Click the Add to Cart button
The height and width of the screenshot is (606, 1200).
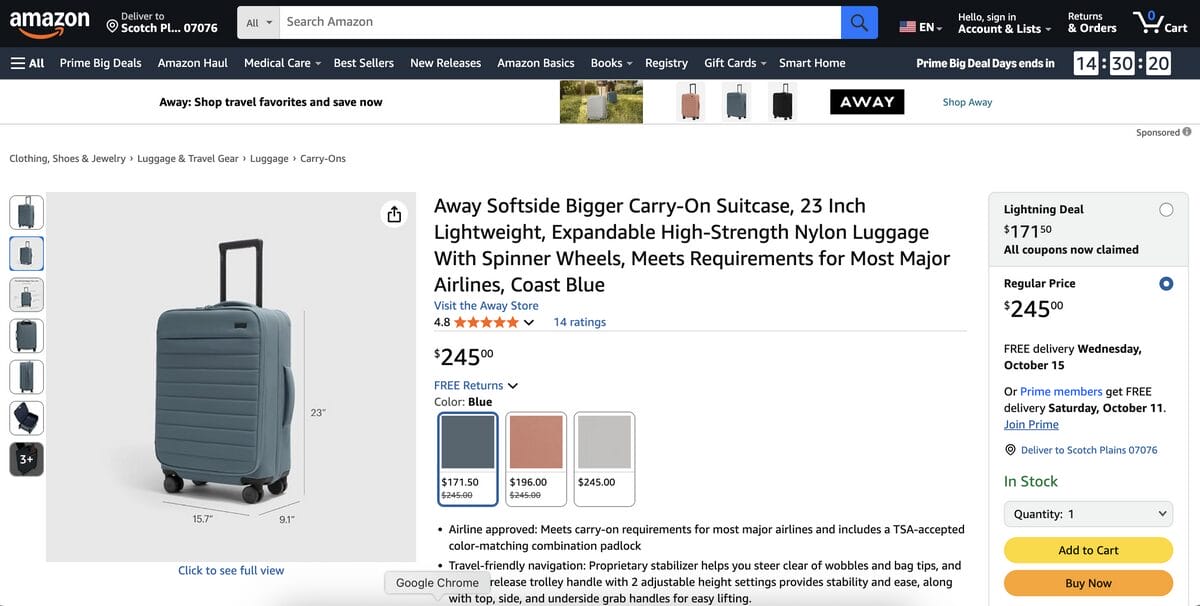point(1088,549)
